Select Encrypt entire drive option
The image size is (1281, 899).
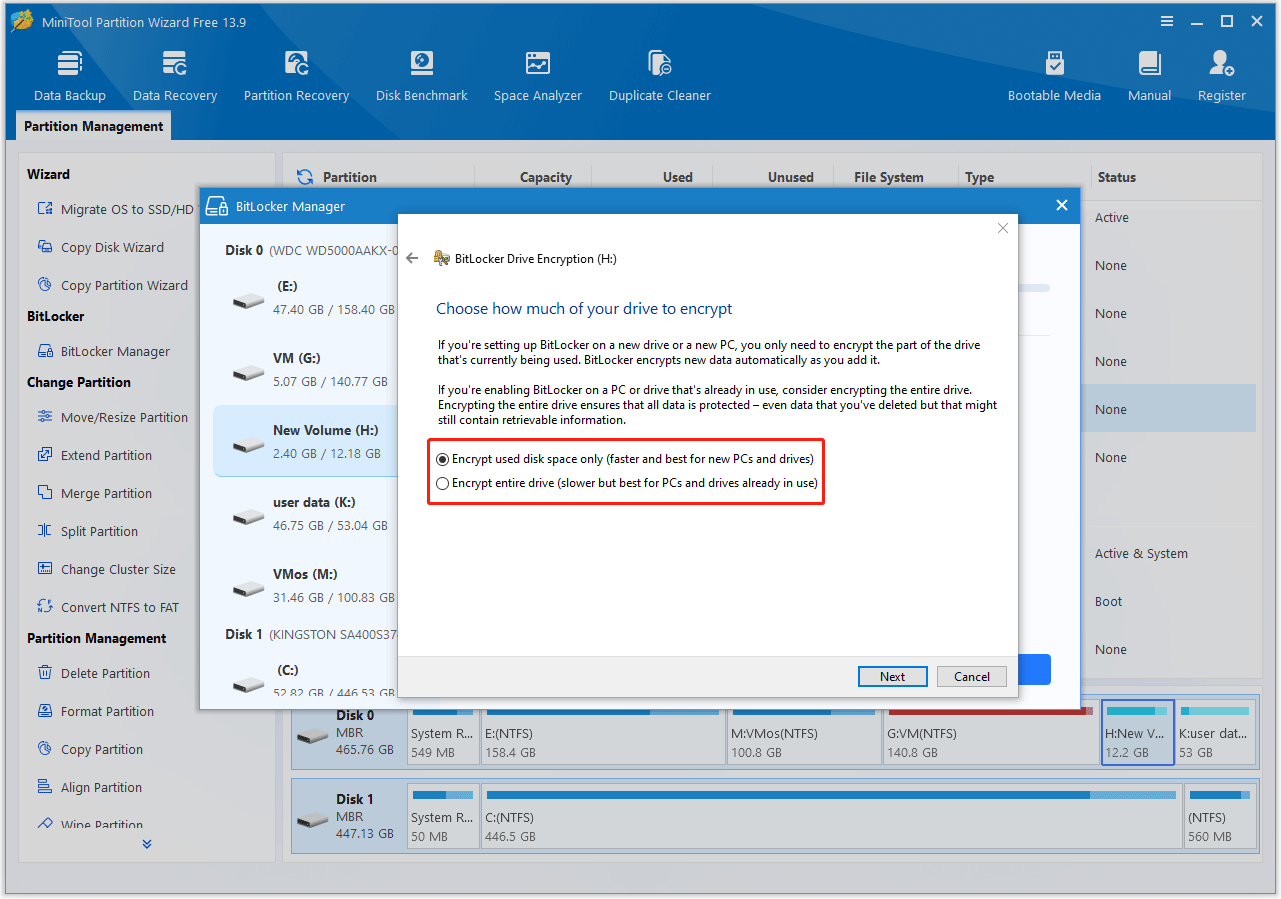tap(627, 483)
